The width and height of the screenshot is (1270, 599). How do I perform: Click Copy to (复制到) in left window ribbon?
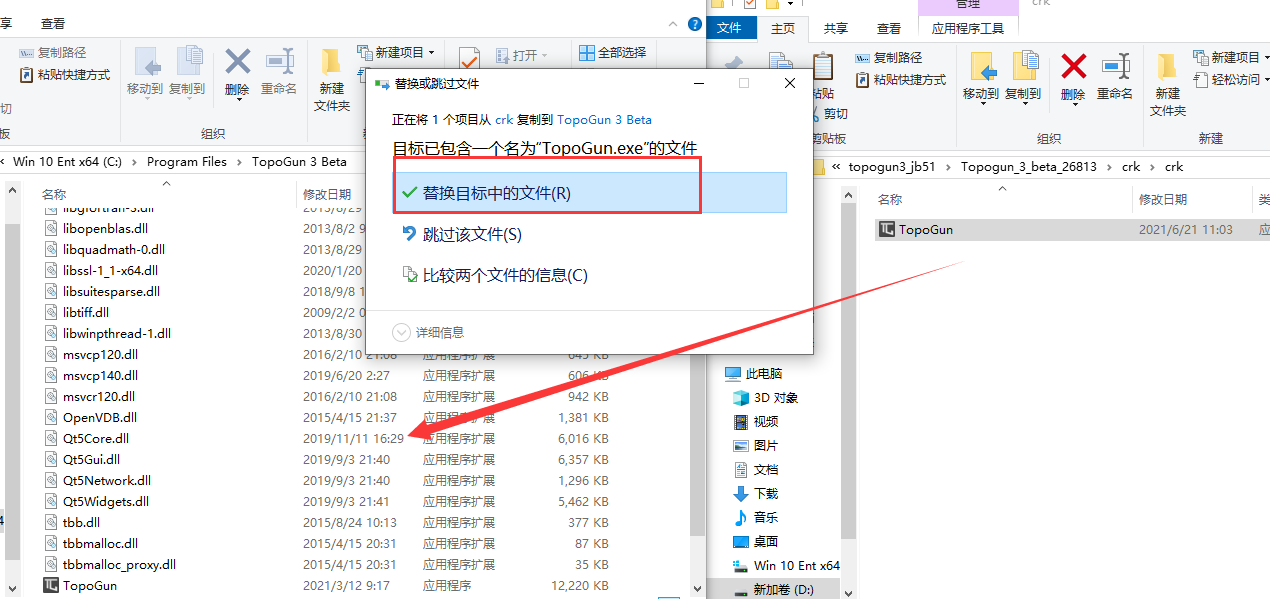point(187,71)
